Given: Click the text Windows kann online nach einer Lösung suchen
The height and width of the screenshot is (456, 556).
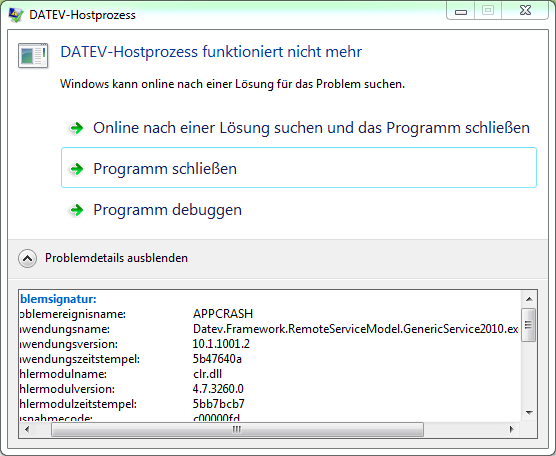Looking at the screenshot, I should click(232, 84).
